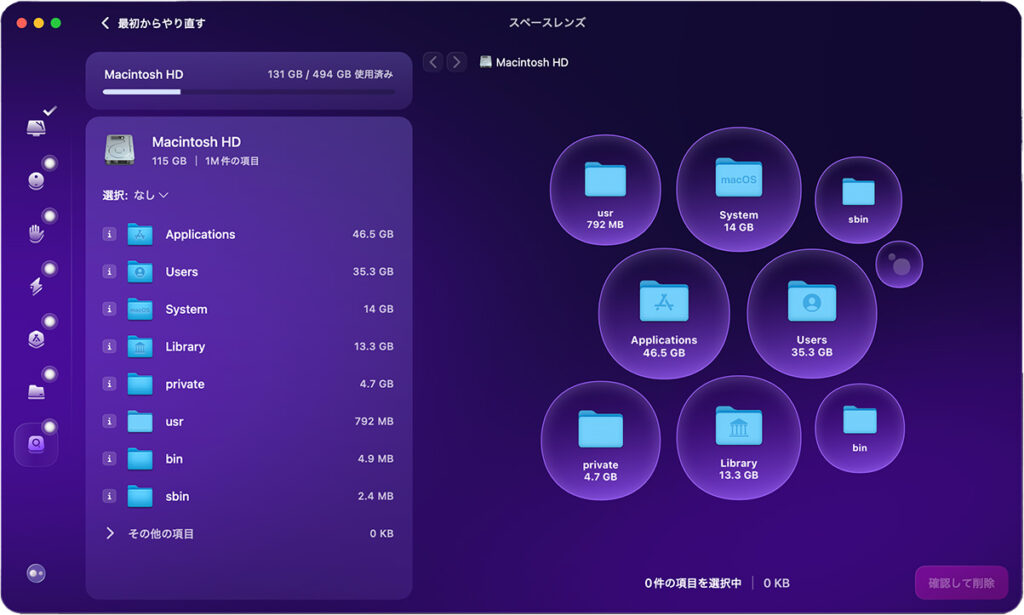This screenshot has height=615, width=1024.
Task: Open the Library 13.3 GB bubble
Action: (739, 438)
